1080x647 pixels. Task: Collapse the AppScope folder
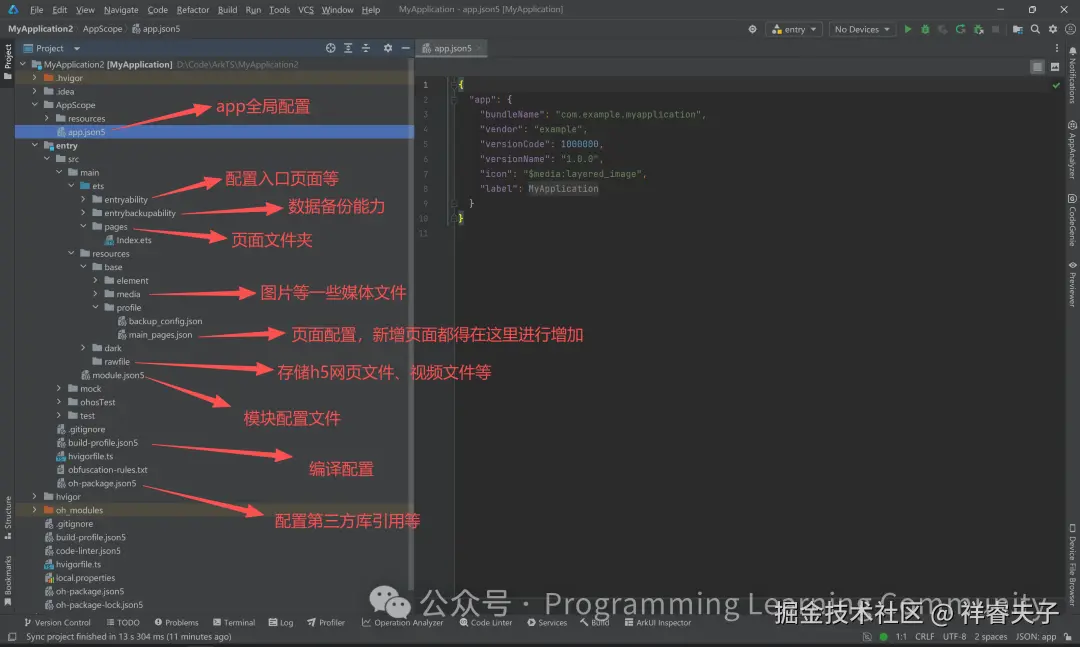click(34, 104)
